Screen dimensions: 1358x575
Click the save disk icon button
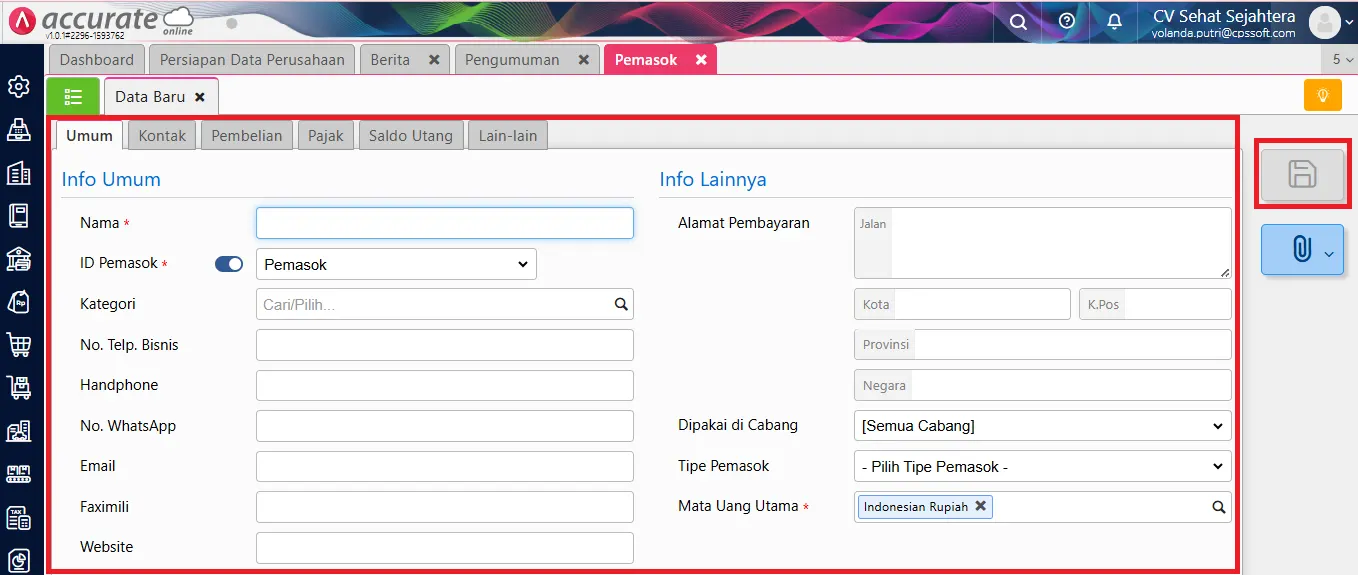pos(1301,175)
